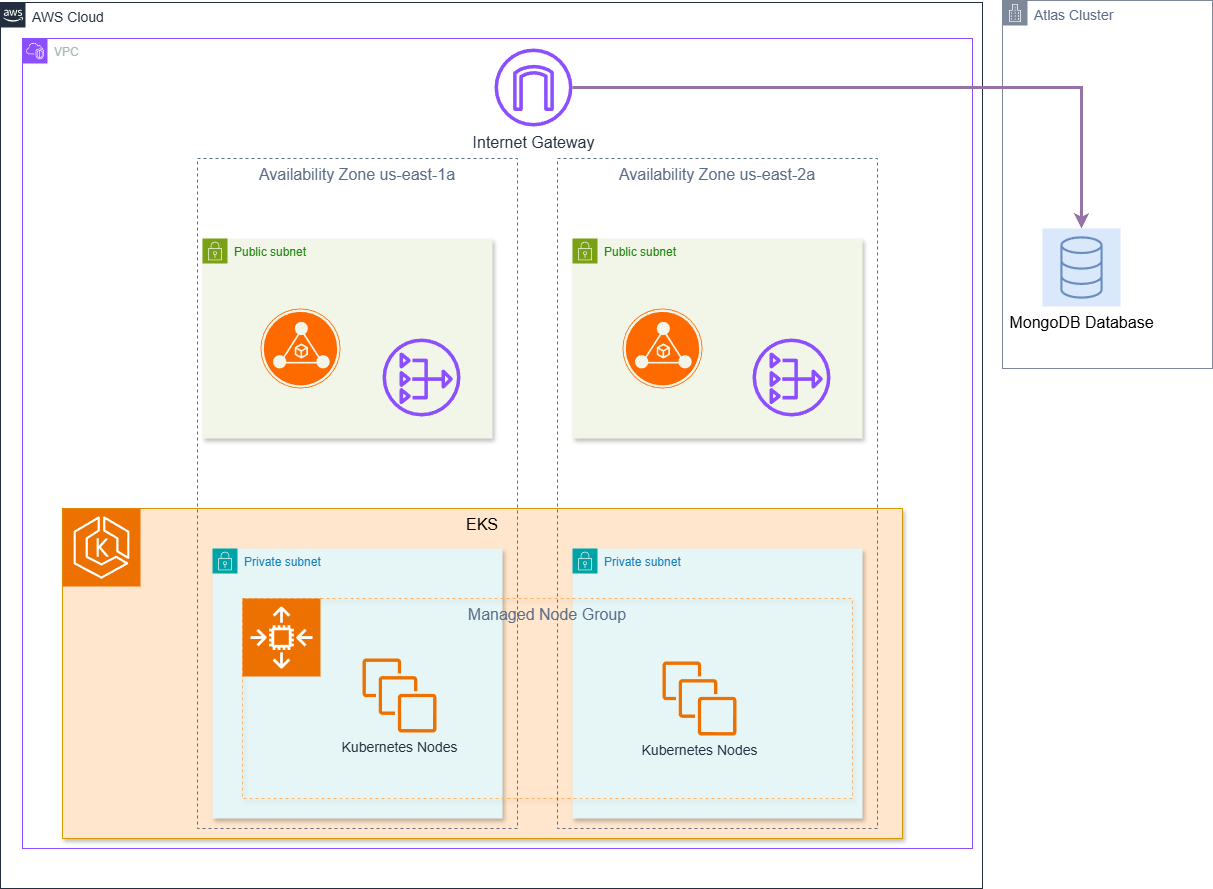
Task: Click the AWS logo in the top-left corner
Action: (x=13, y=16)
